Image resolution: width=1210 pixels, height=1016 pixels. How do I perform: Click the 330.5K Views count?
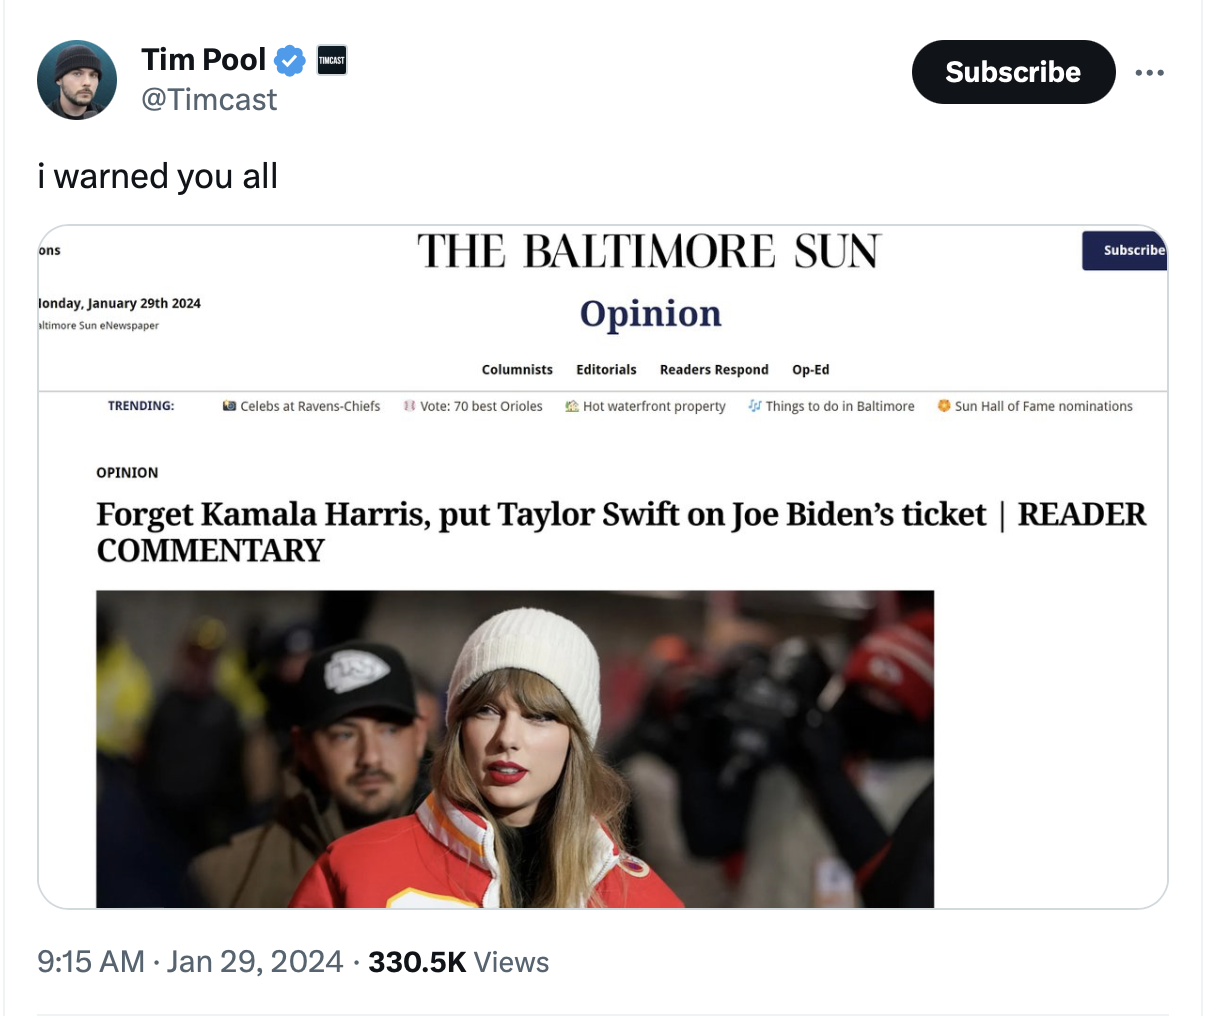tap(459, 962)
